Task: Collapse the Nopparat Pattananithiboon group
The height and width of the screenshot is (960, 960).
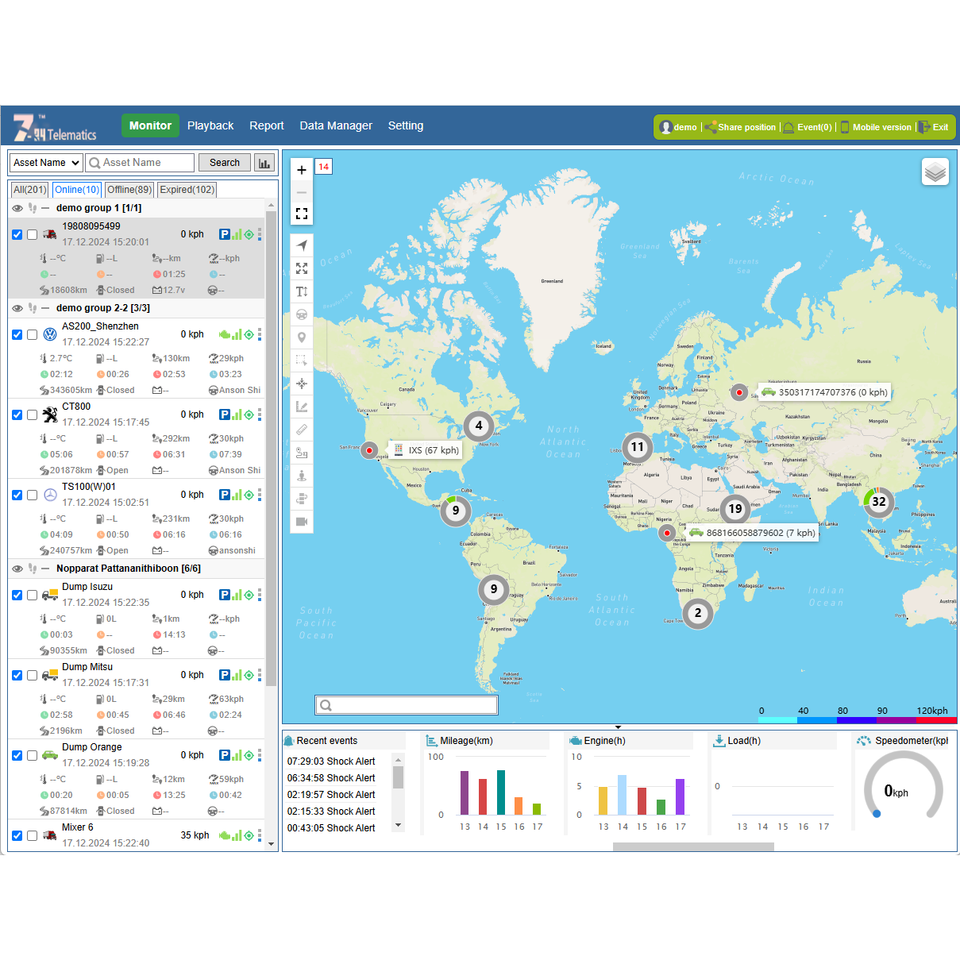Action: (x=45, y=569)
